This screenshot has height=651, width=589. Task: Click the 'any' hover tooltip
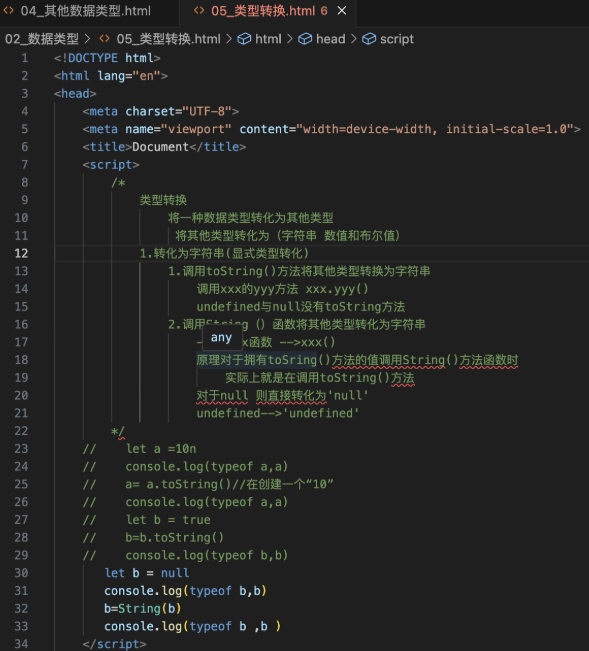pyautogui.click(x=222, y=338)
